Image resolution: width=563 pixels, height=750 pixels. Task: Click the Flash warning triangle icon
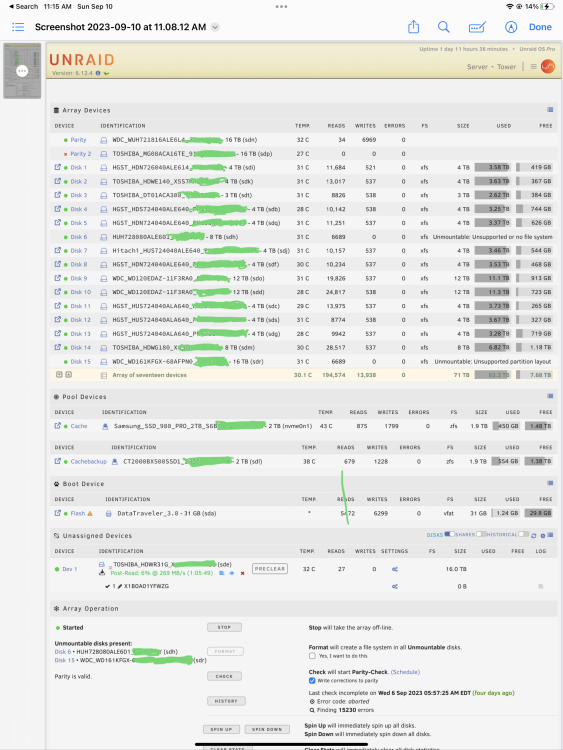tap(89, 513)
